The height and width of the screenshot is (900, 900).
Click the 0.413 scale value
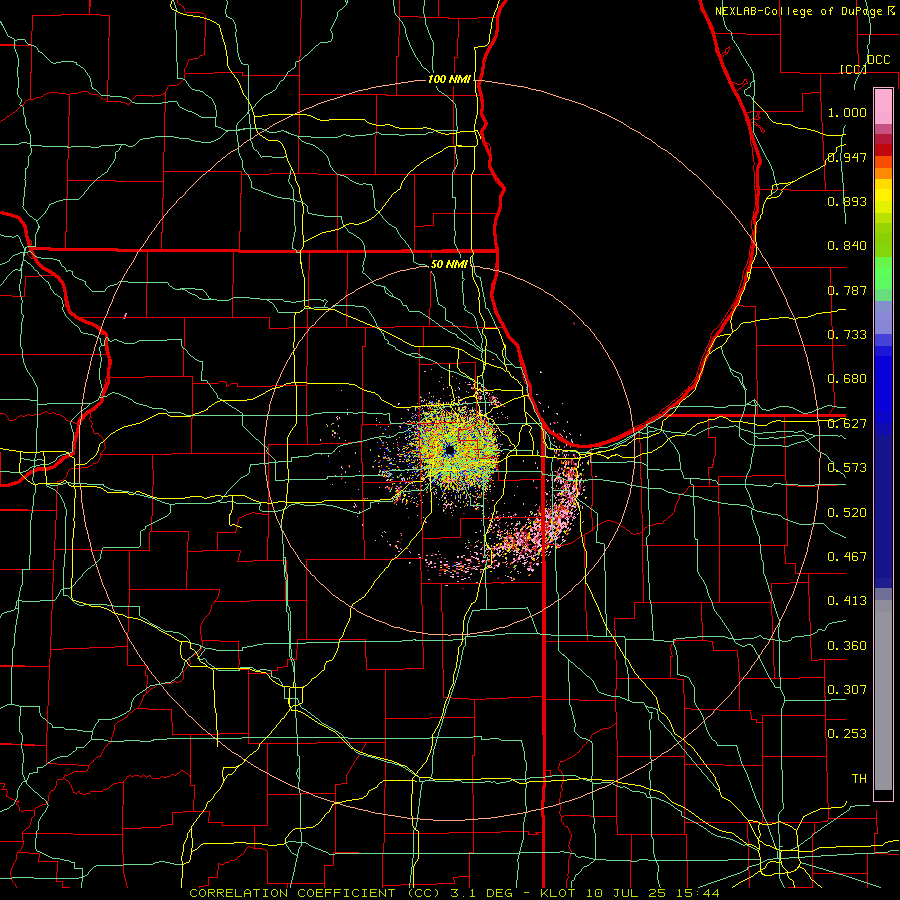tap(847, 601)
